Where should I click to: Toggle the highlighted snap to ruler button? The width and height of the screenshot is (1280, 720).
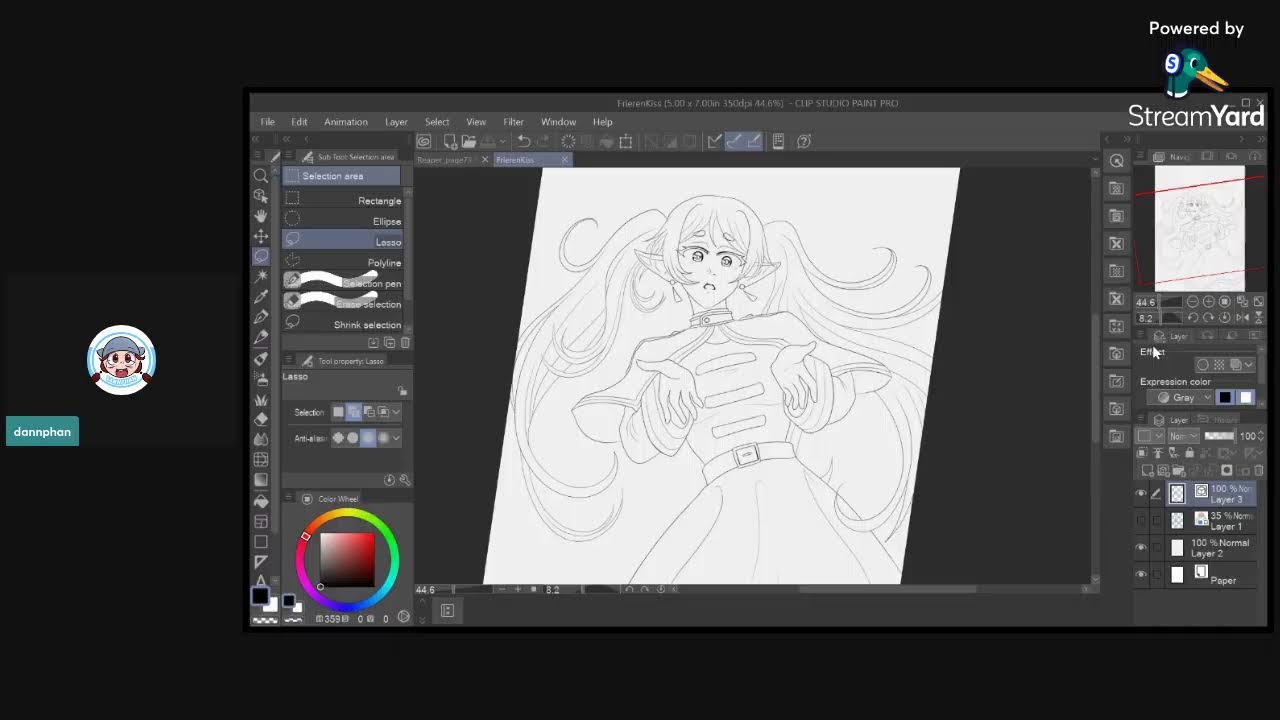pyautogui.click(x=734, y=141)
